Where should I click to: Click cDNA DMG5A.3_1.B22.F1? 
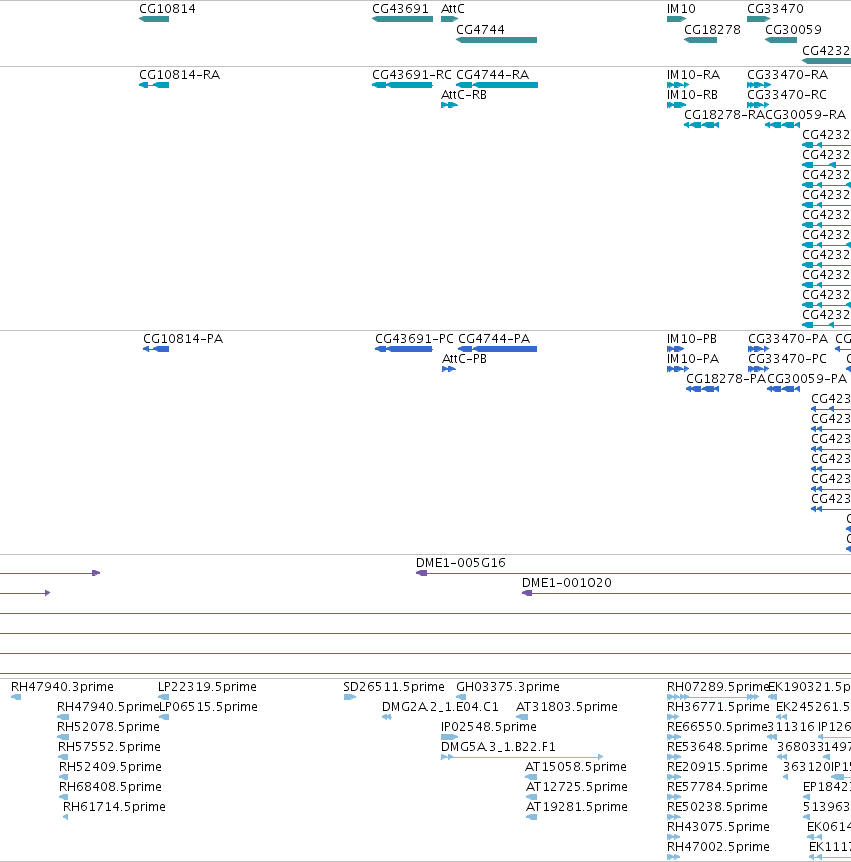pos(522,757)
